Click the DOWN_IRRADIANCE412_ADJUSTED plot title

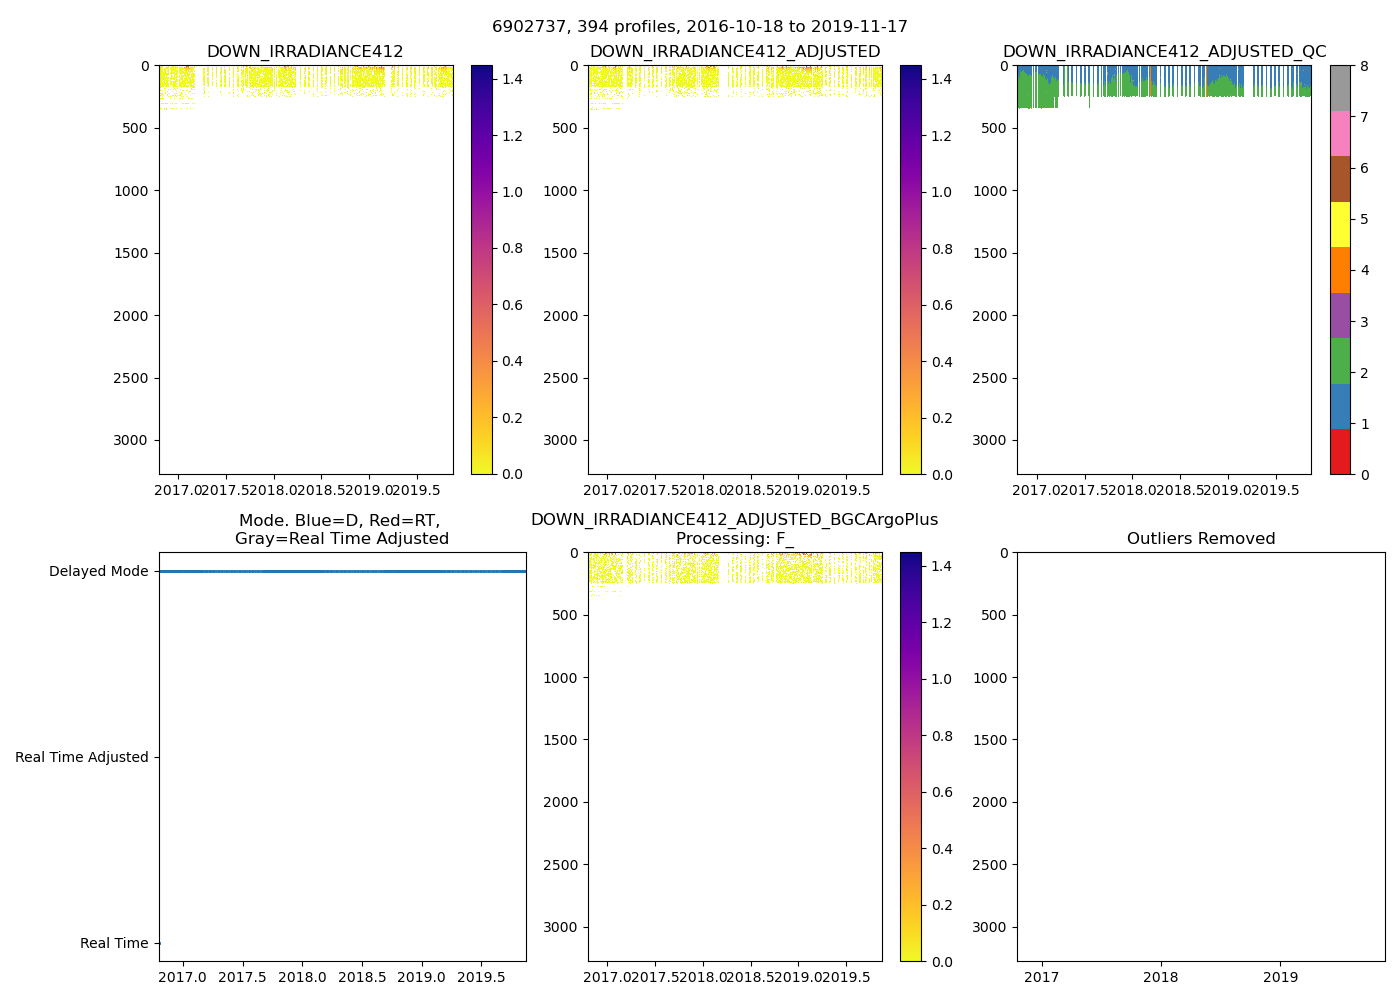click(735, 52)
